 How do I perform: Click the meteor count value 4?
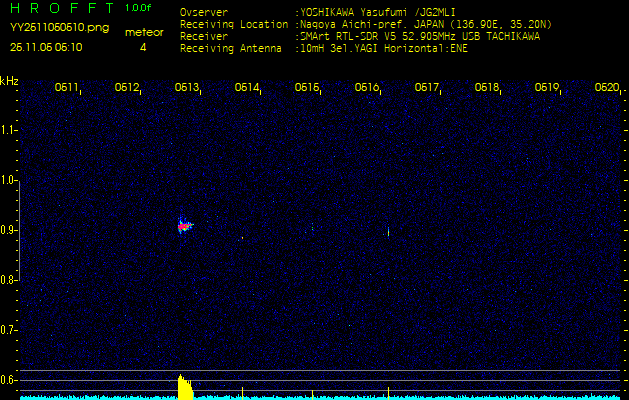point(143,47)
